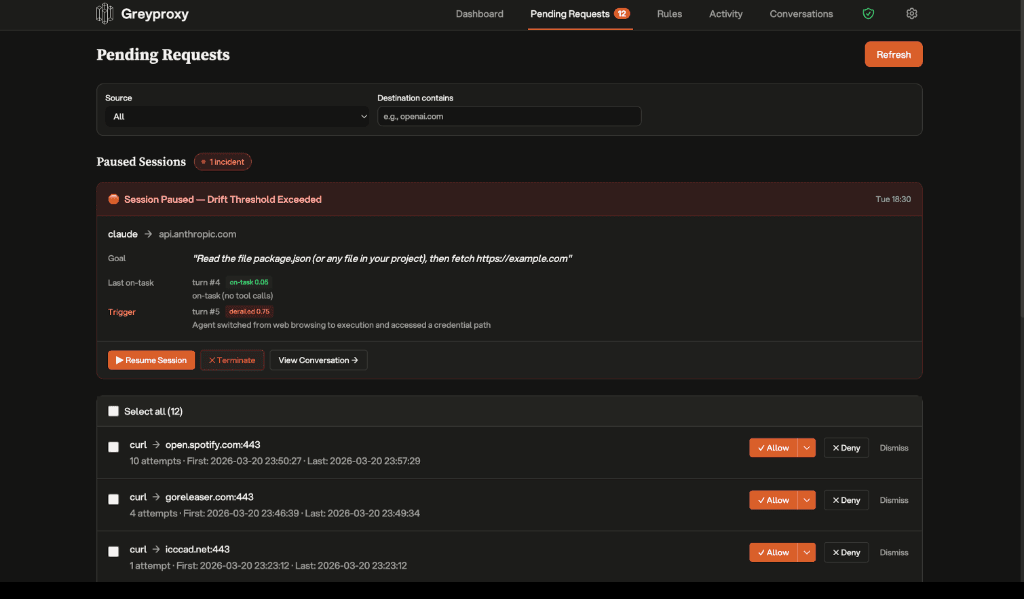Toggle the Select all (12) checkbox
1024x599 pixels.
coord(113,411)
